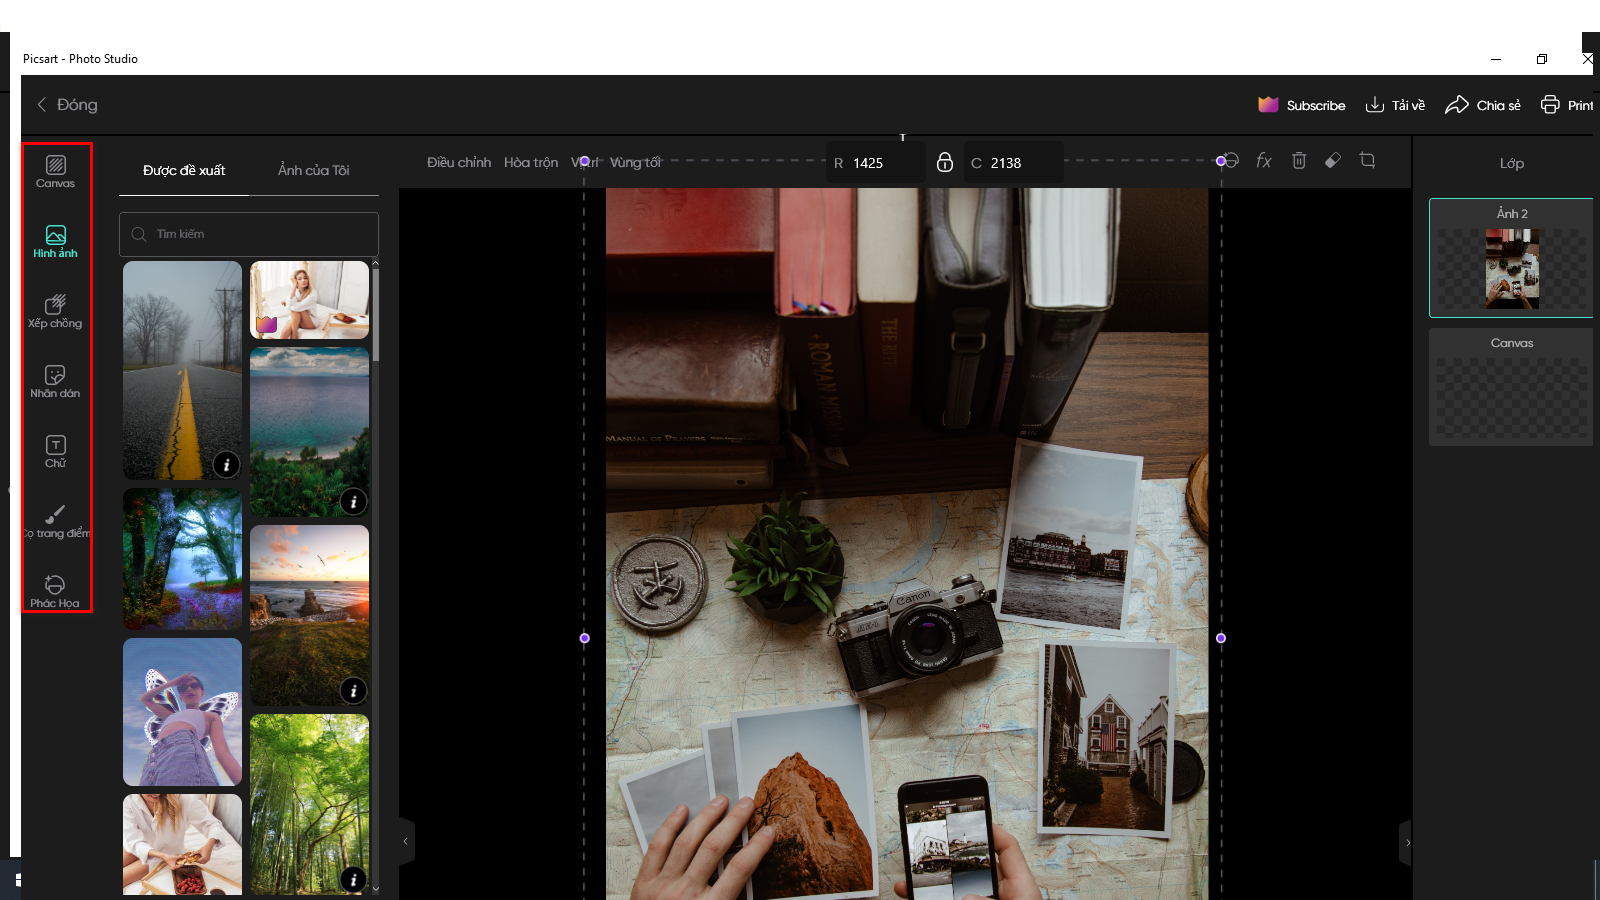Open the fx effects options
This screenshot has width=1600, height=900.
1264,161
